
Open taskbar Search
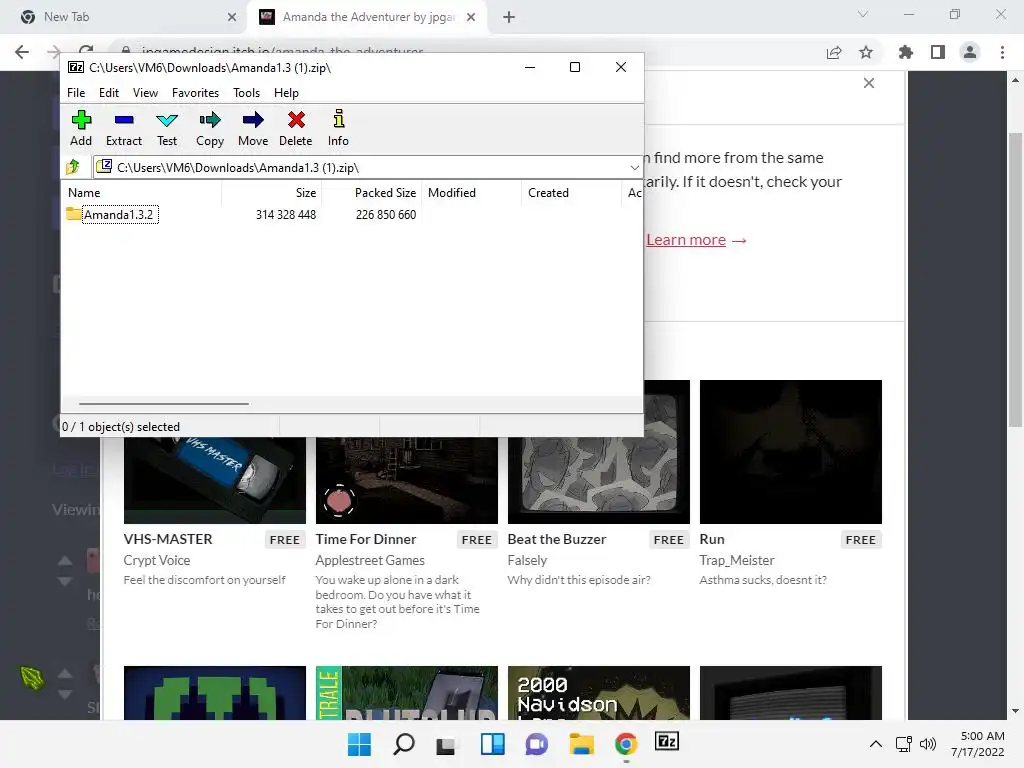(404, 744)
